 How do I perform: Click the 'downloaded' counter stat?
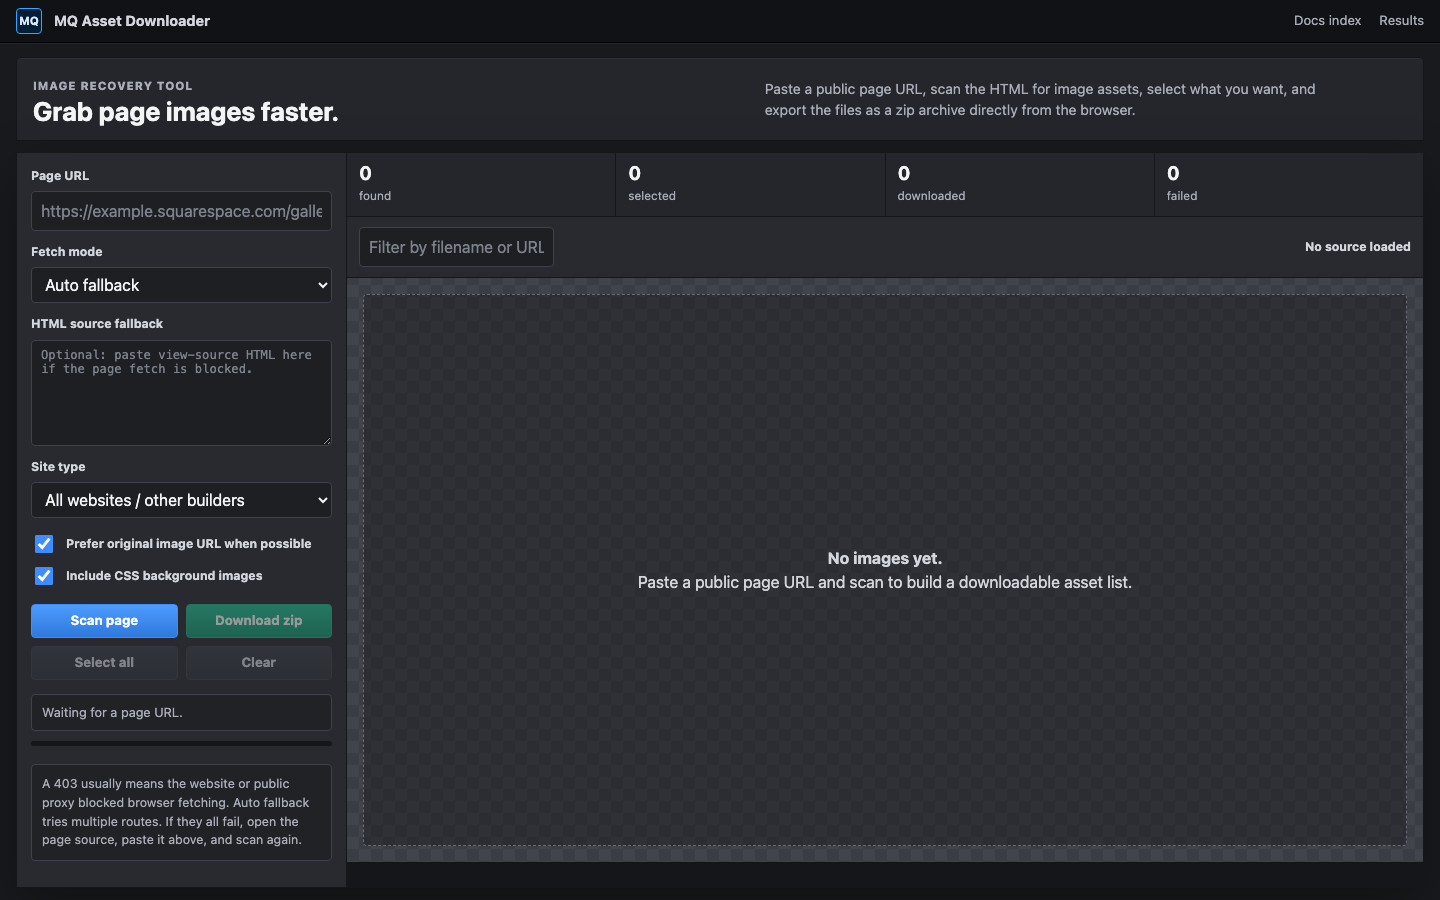[1020, 184]
